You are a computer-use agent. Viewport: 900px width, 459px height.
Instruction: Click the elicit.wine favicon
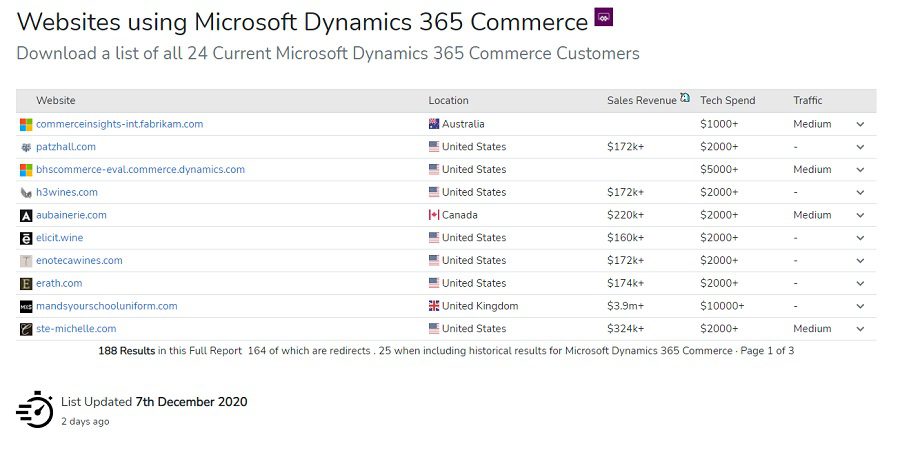pos(26,238)
